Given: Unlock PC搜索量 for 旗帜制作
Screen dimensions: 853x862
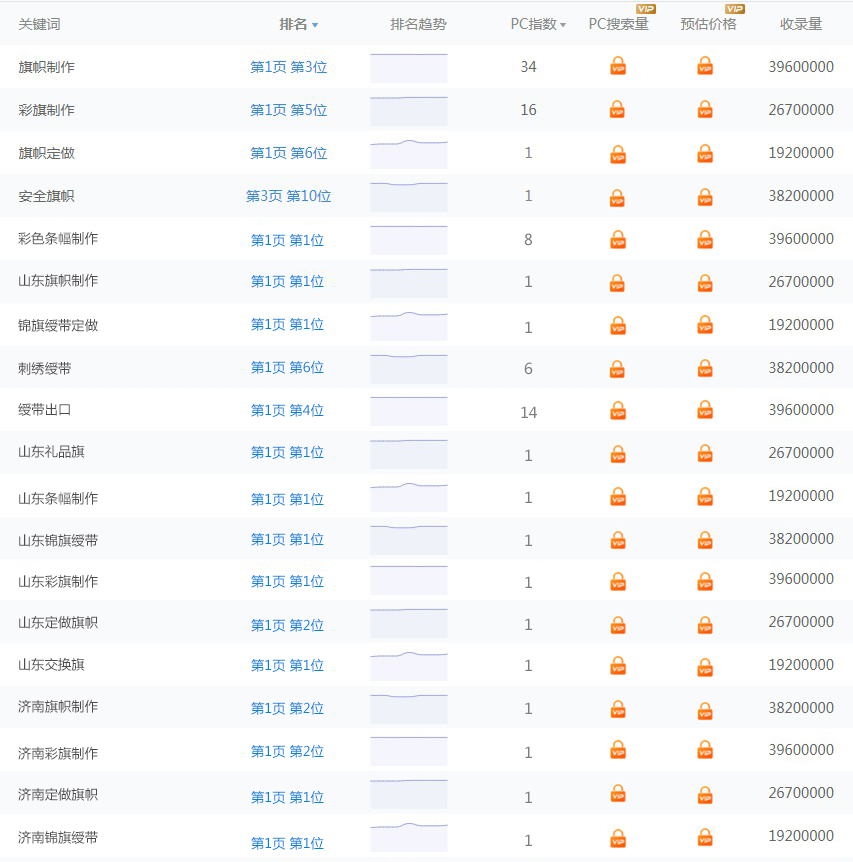Looking at the screenshot, I should pyautogui.click(x=618, y=67).
